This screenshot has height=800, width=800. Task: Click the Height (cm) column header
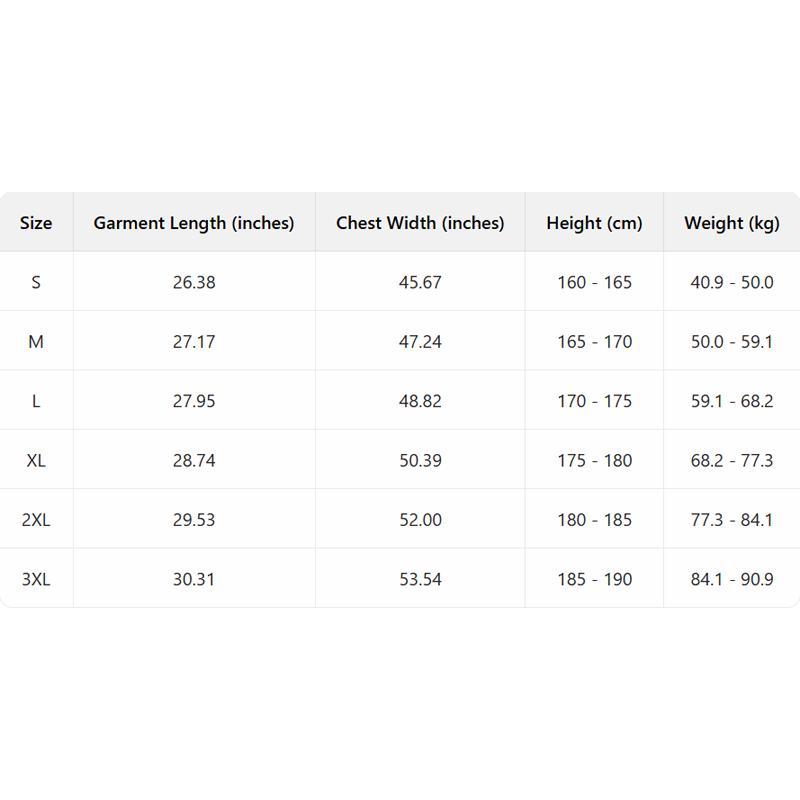[594, 223]
